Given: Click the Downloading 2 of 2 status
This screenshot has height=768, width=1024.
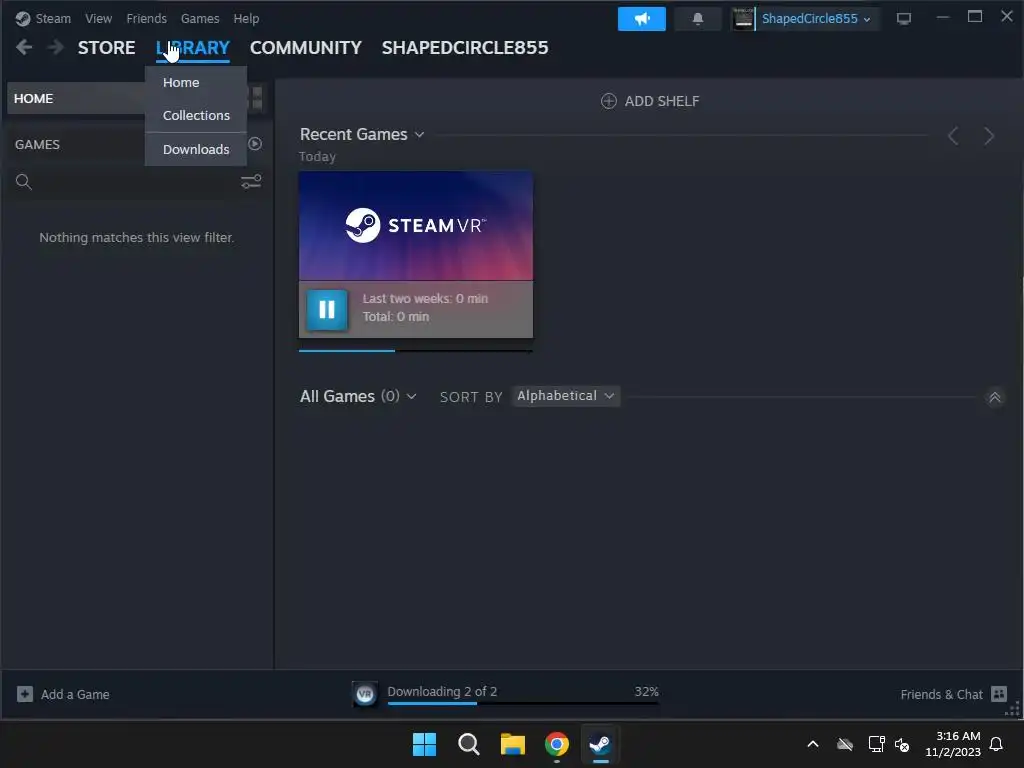Looking at the screenshot, I should (442, 692).
